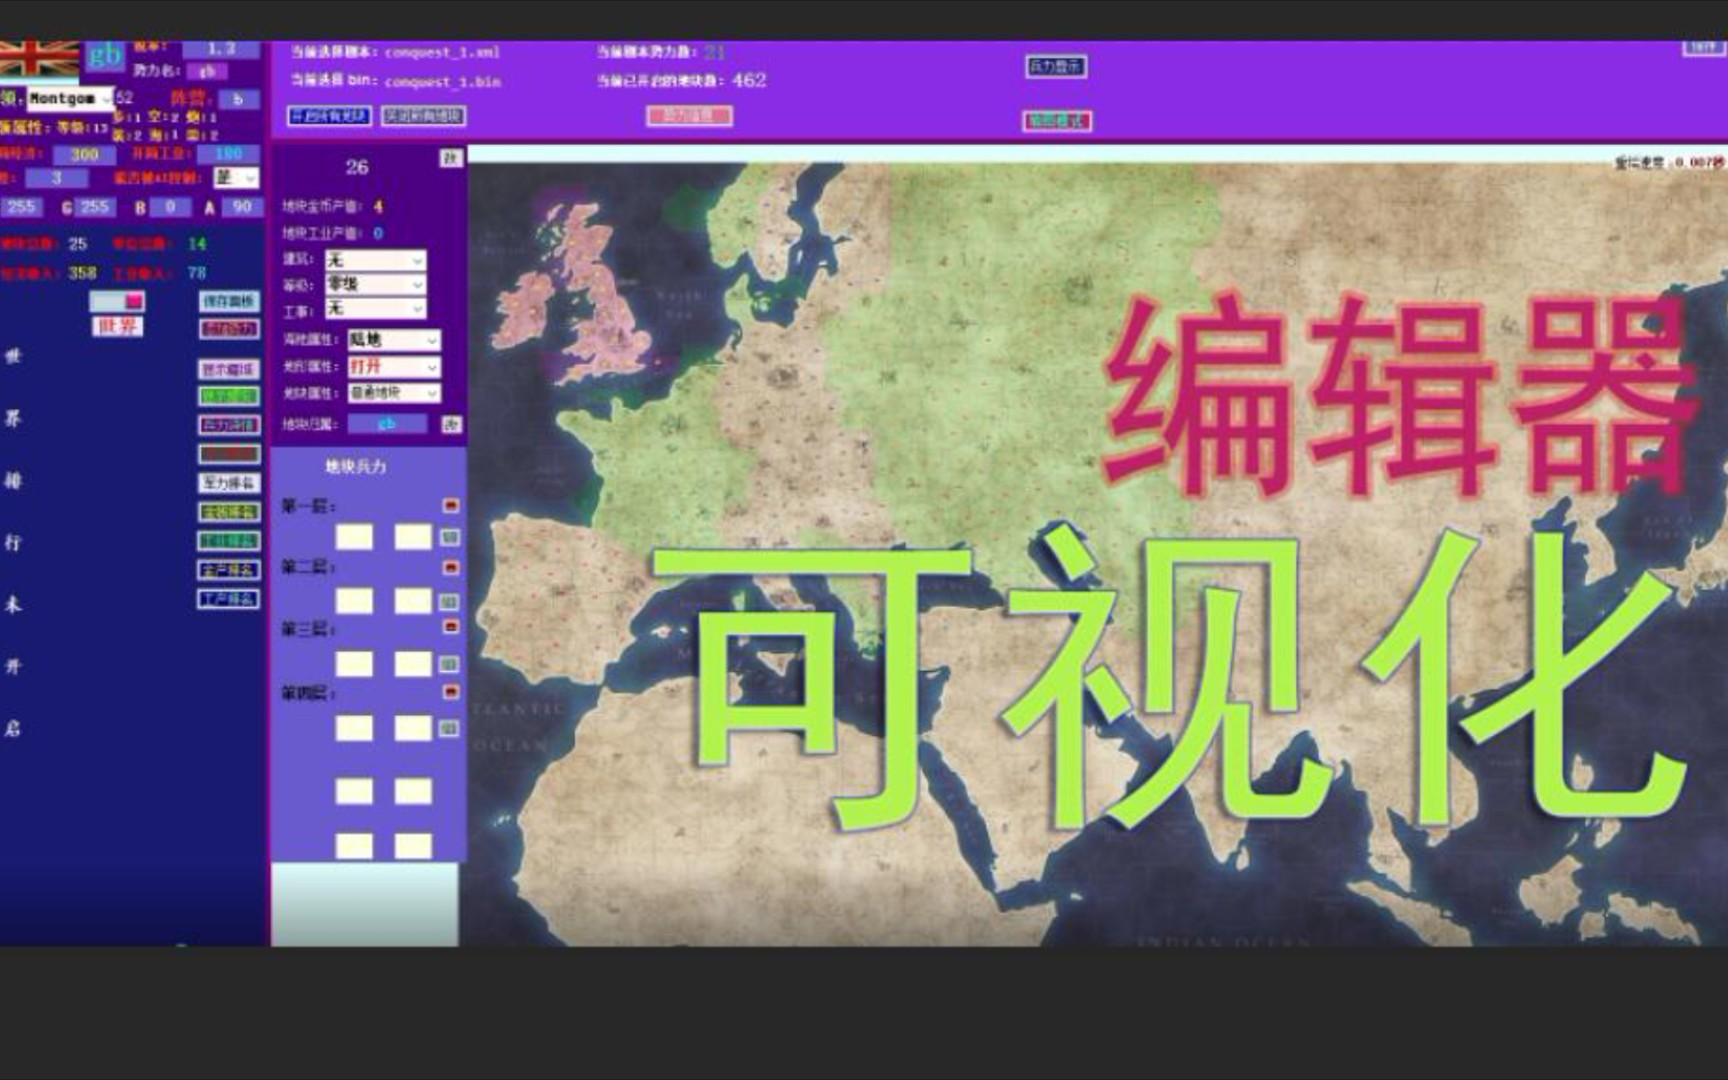The width and height of the screenshot is (1728, 1080).
Task: Open the 等级 dropdown showing 零级
Action: [375, 283]
